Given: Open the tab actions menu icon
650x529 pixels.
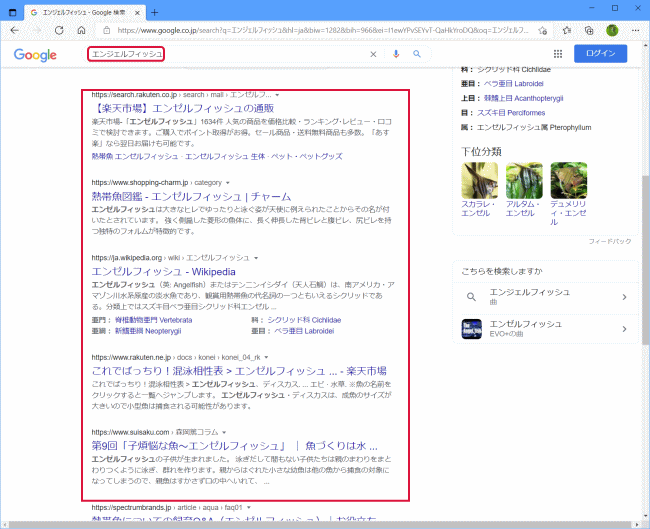Looking at the screenshot, I should click(12, 12).
